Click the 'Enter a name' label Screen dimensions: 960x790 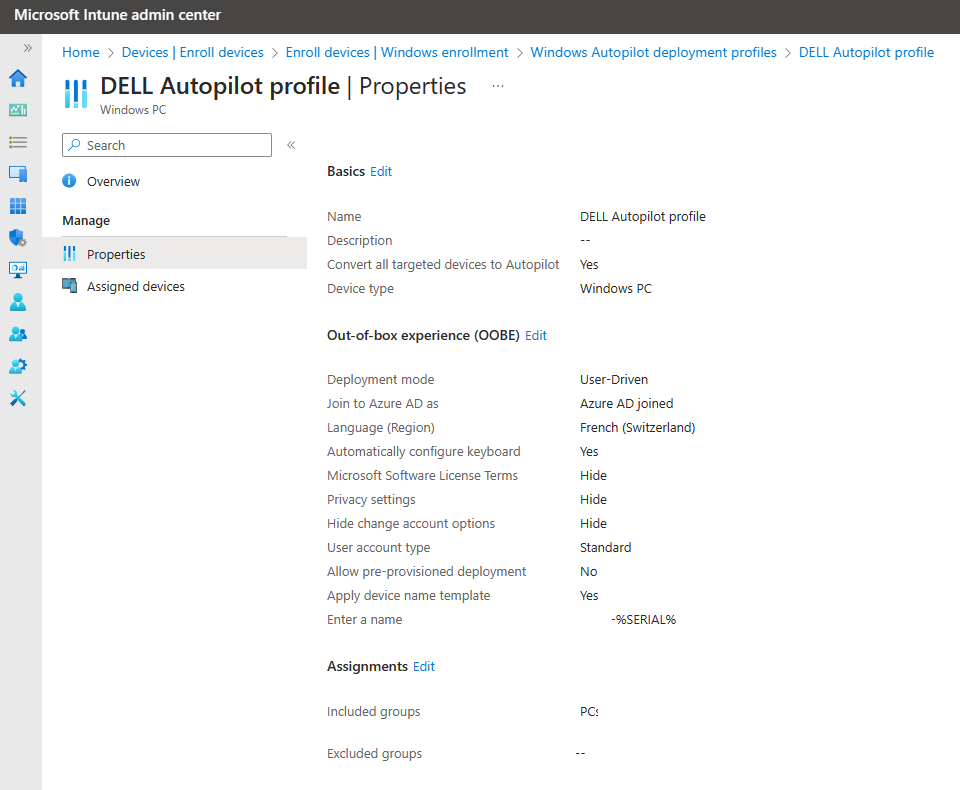(x=365, y=620)
